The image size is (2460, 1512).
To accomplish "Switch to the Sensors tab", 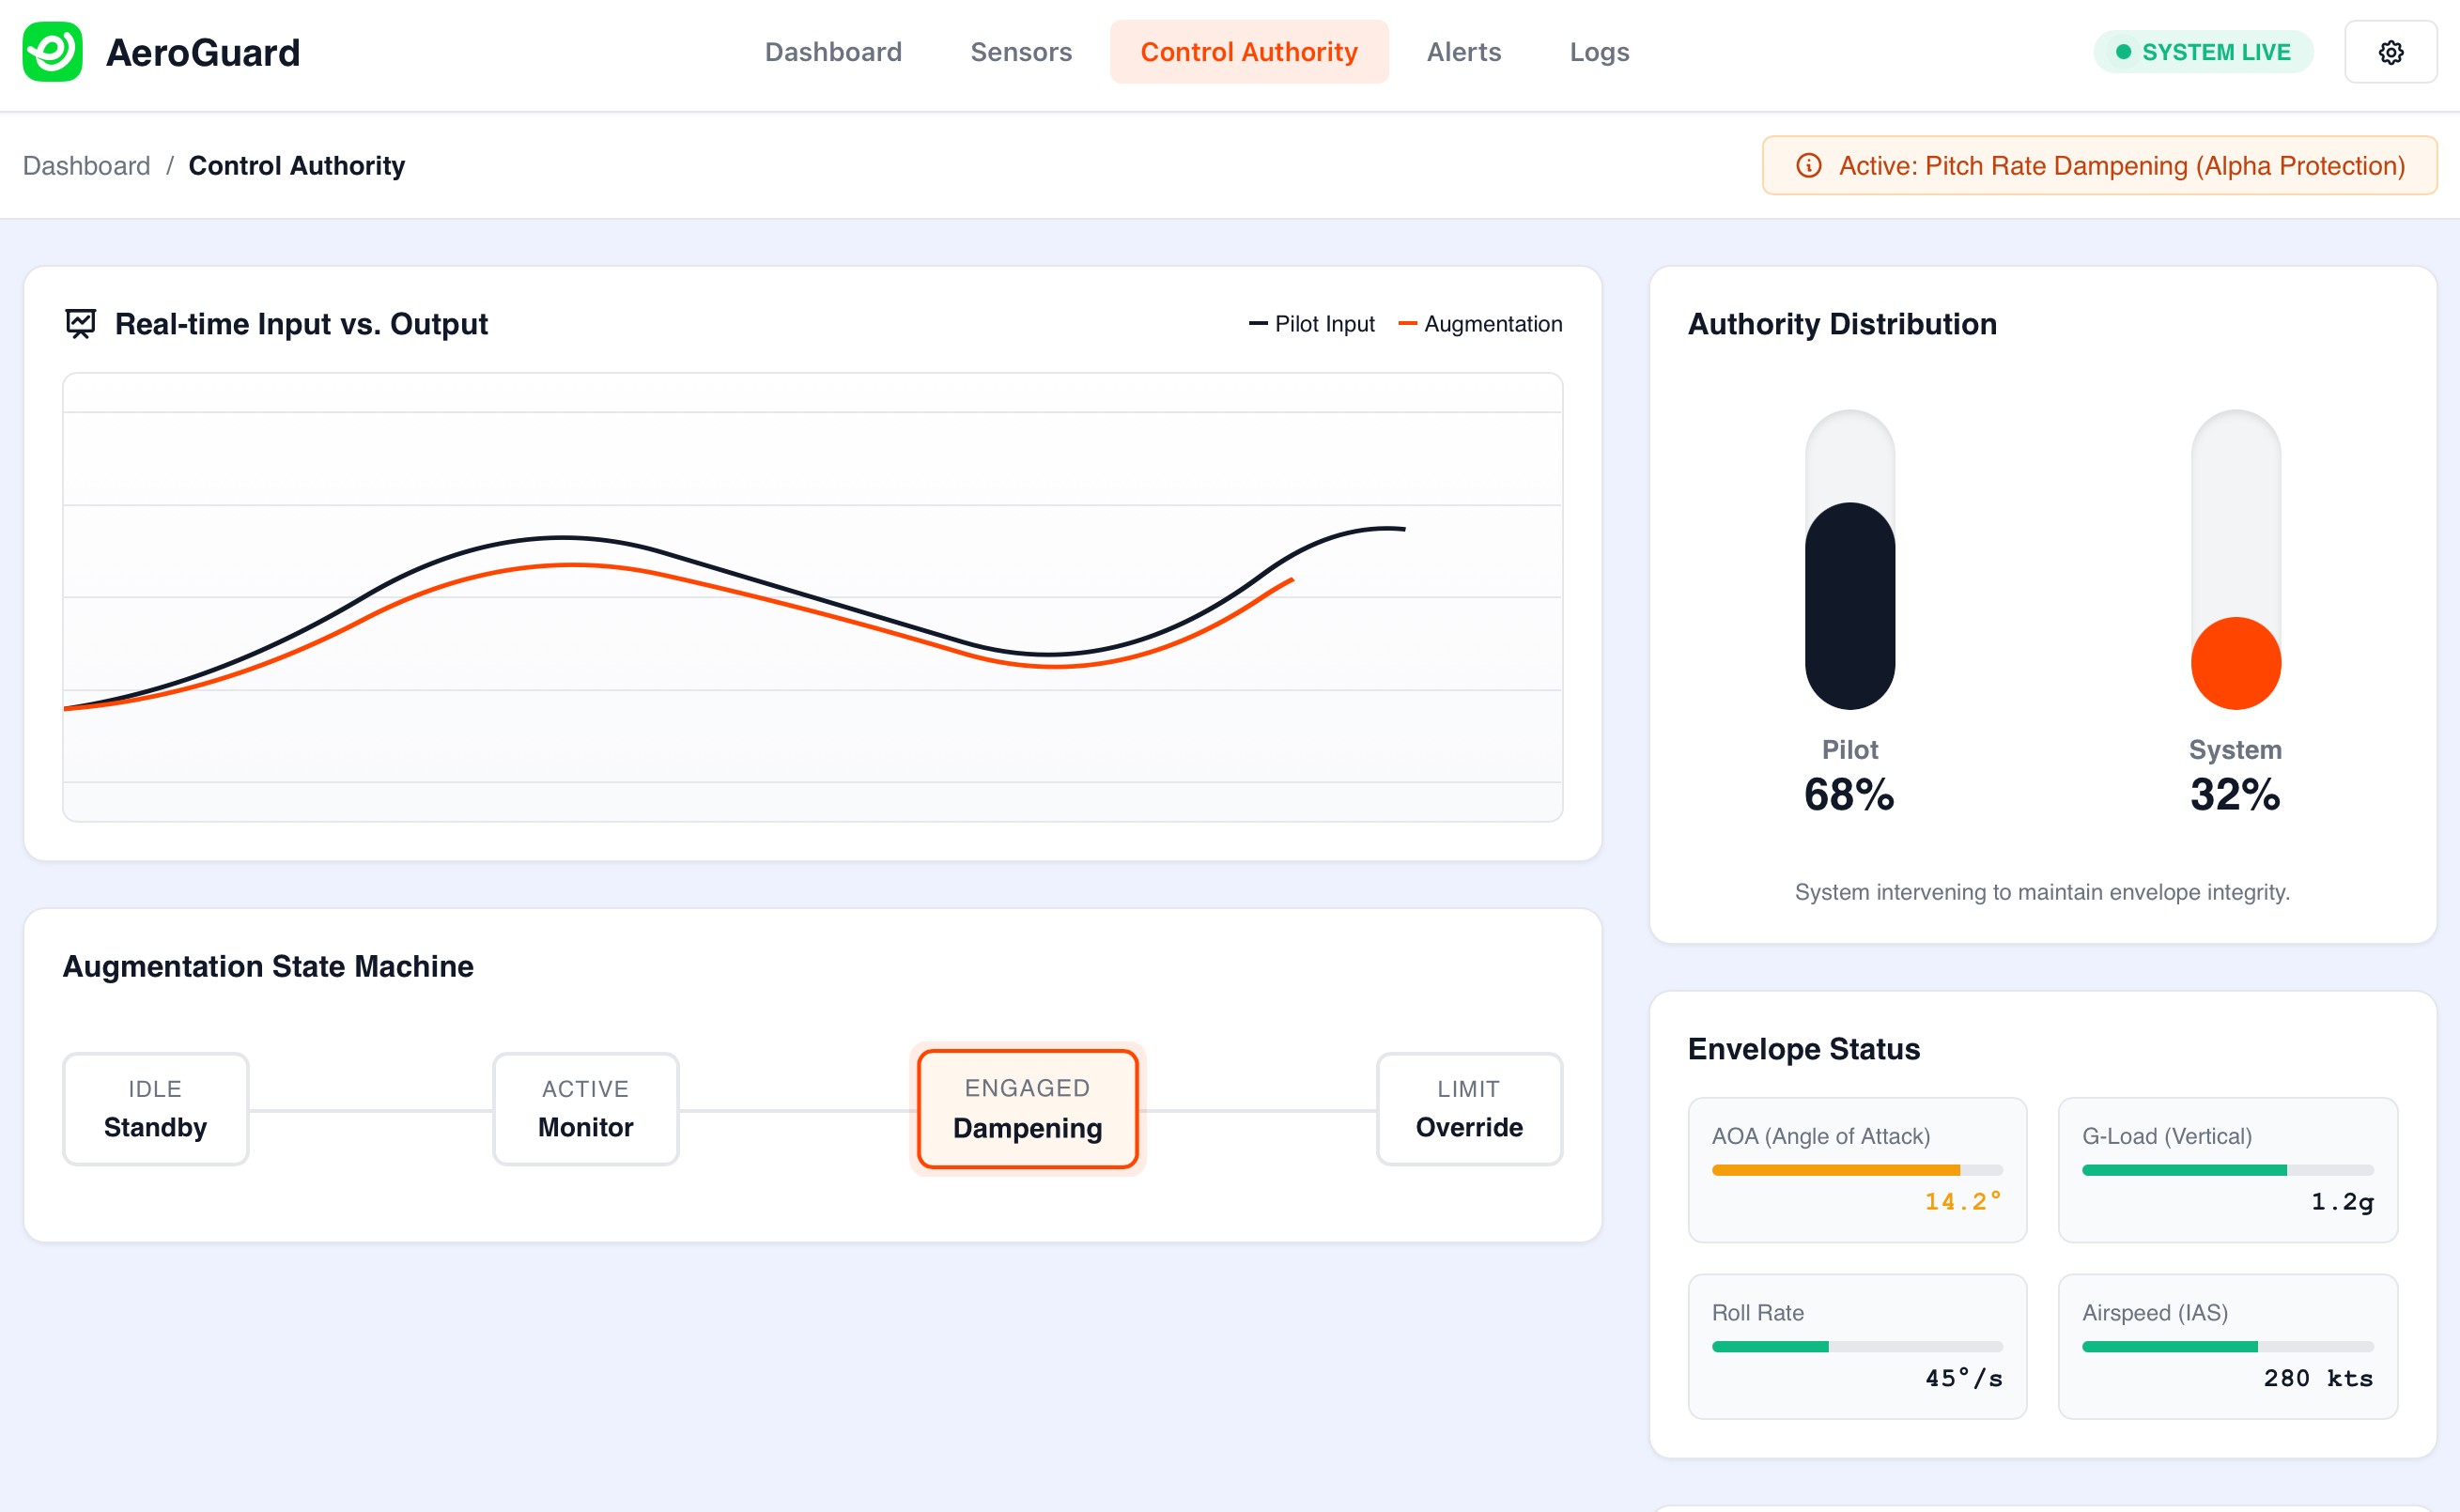I will point(1020,52).
